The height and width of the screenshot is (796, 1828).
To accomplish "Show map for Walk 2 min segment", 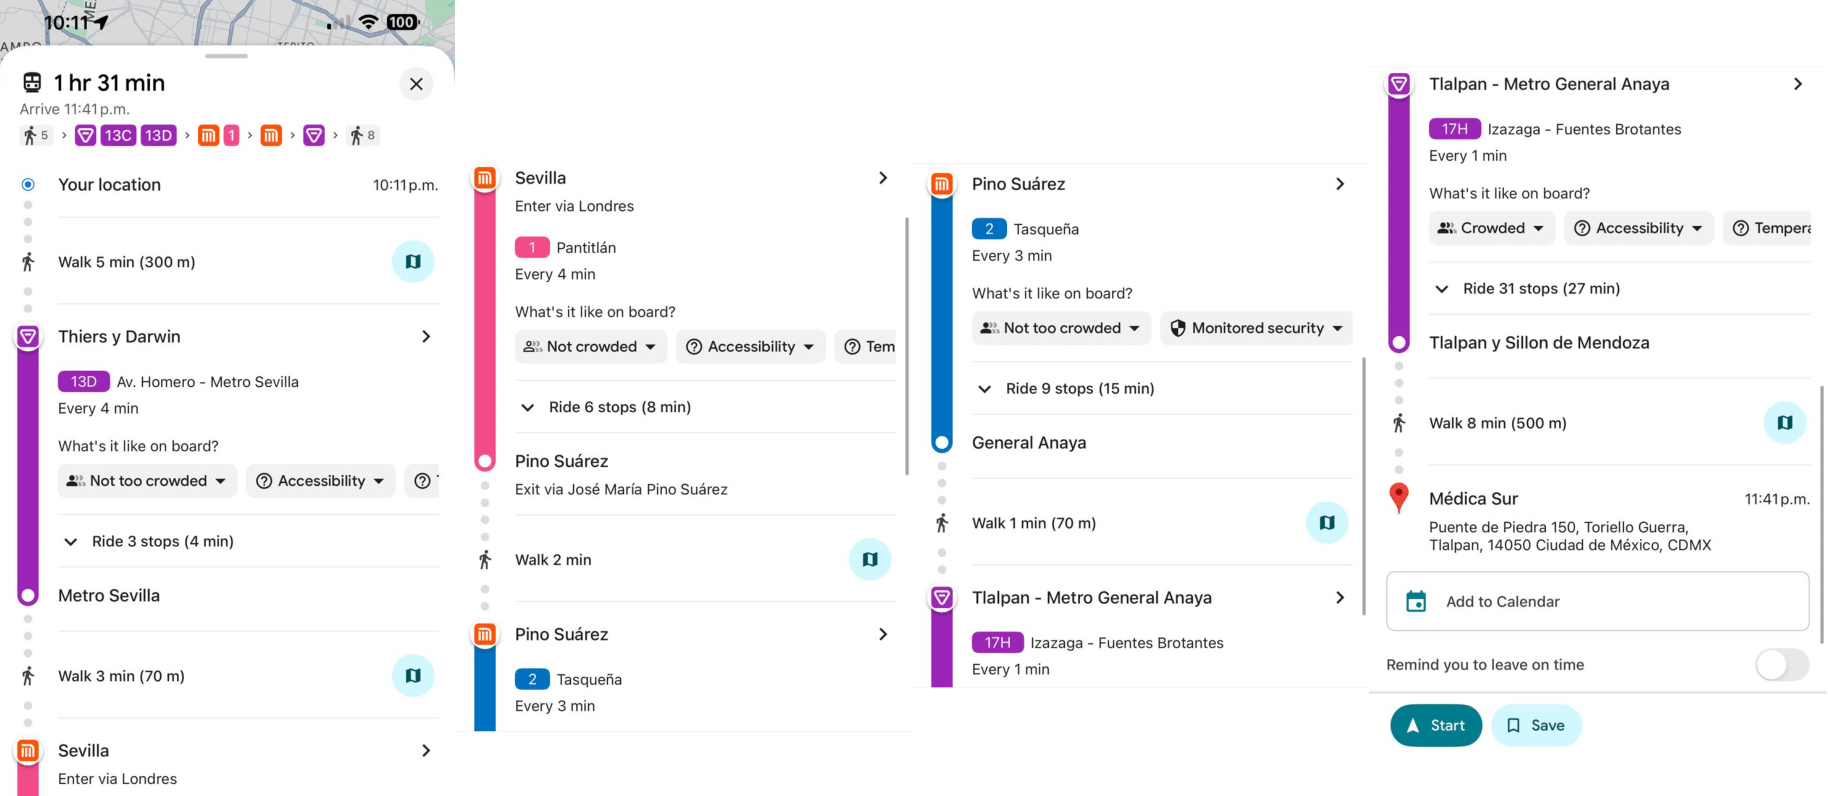I will [869, 560].
